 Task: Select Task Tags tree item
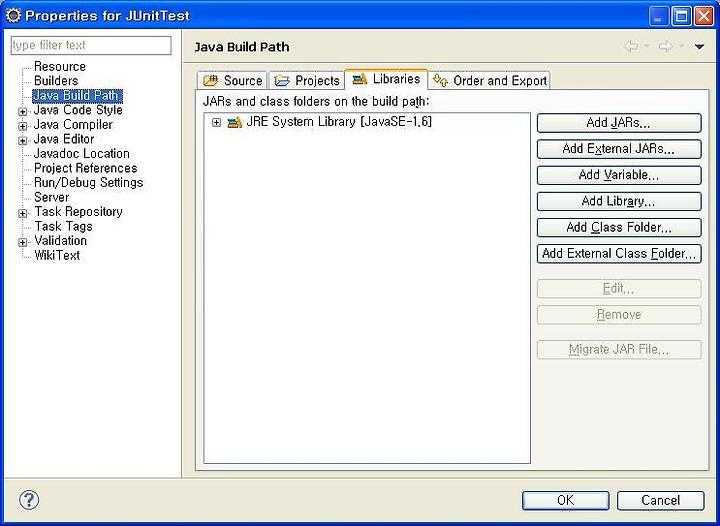coord(63,226)
